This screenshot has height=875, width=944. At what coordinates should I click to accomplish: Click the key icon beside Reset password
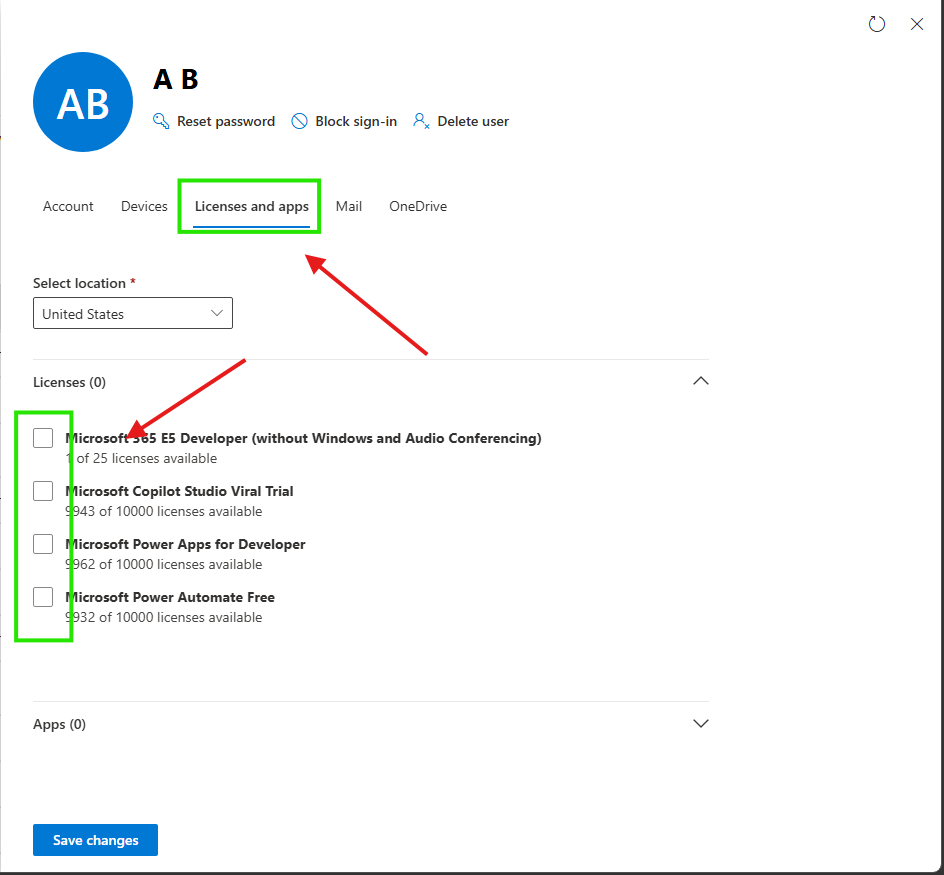(161, 121)
